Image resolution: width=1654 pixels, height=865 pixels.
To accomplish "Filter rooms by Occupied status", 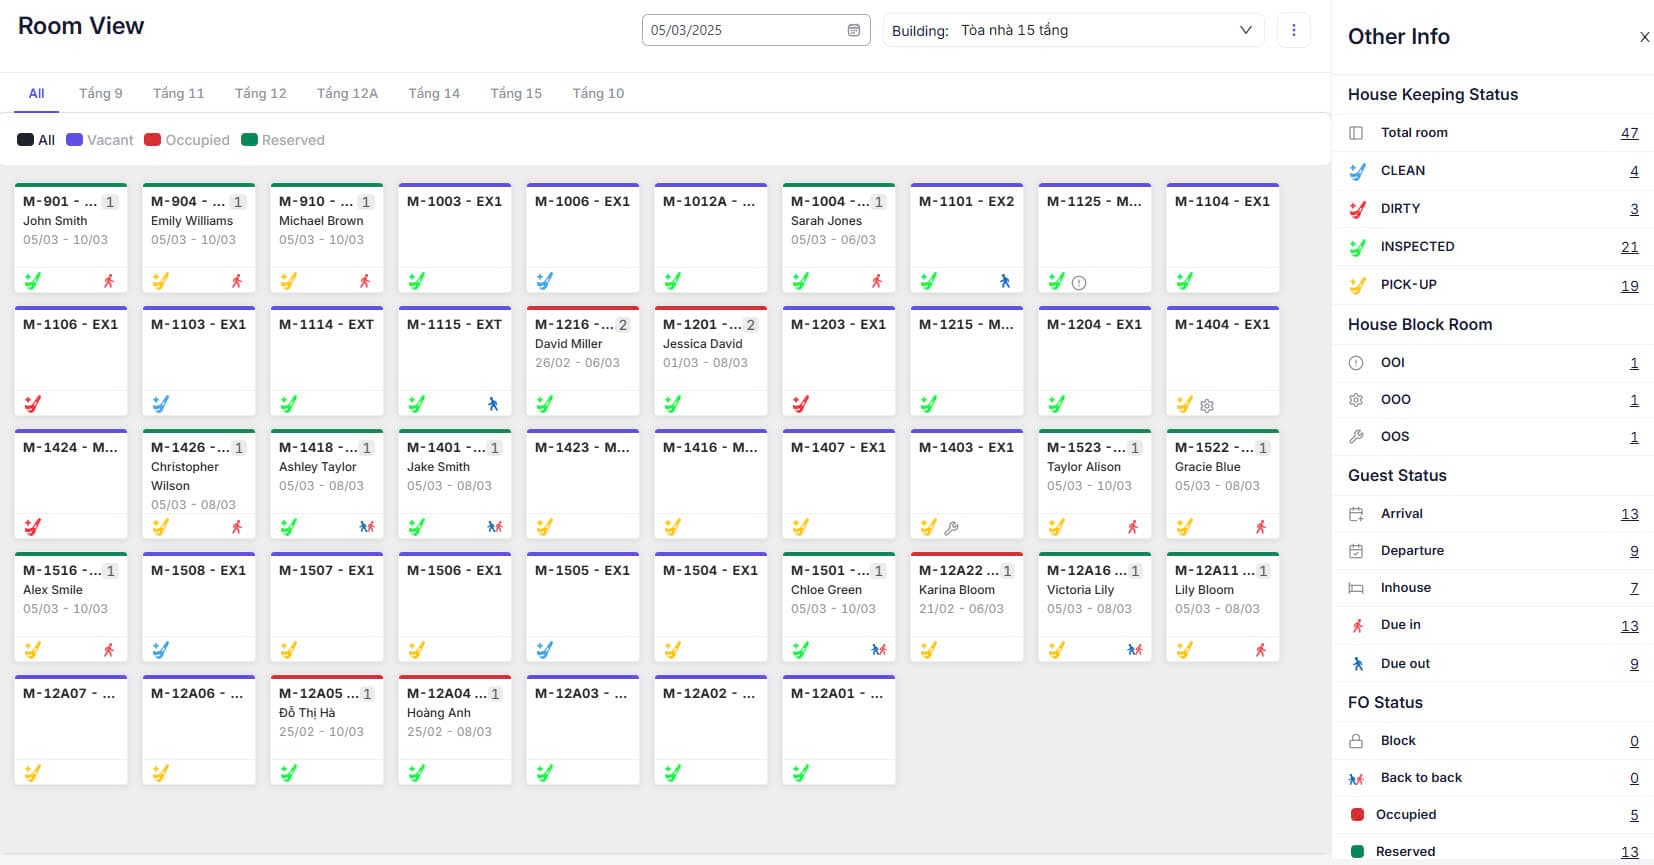I will coord(187,140).
